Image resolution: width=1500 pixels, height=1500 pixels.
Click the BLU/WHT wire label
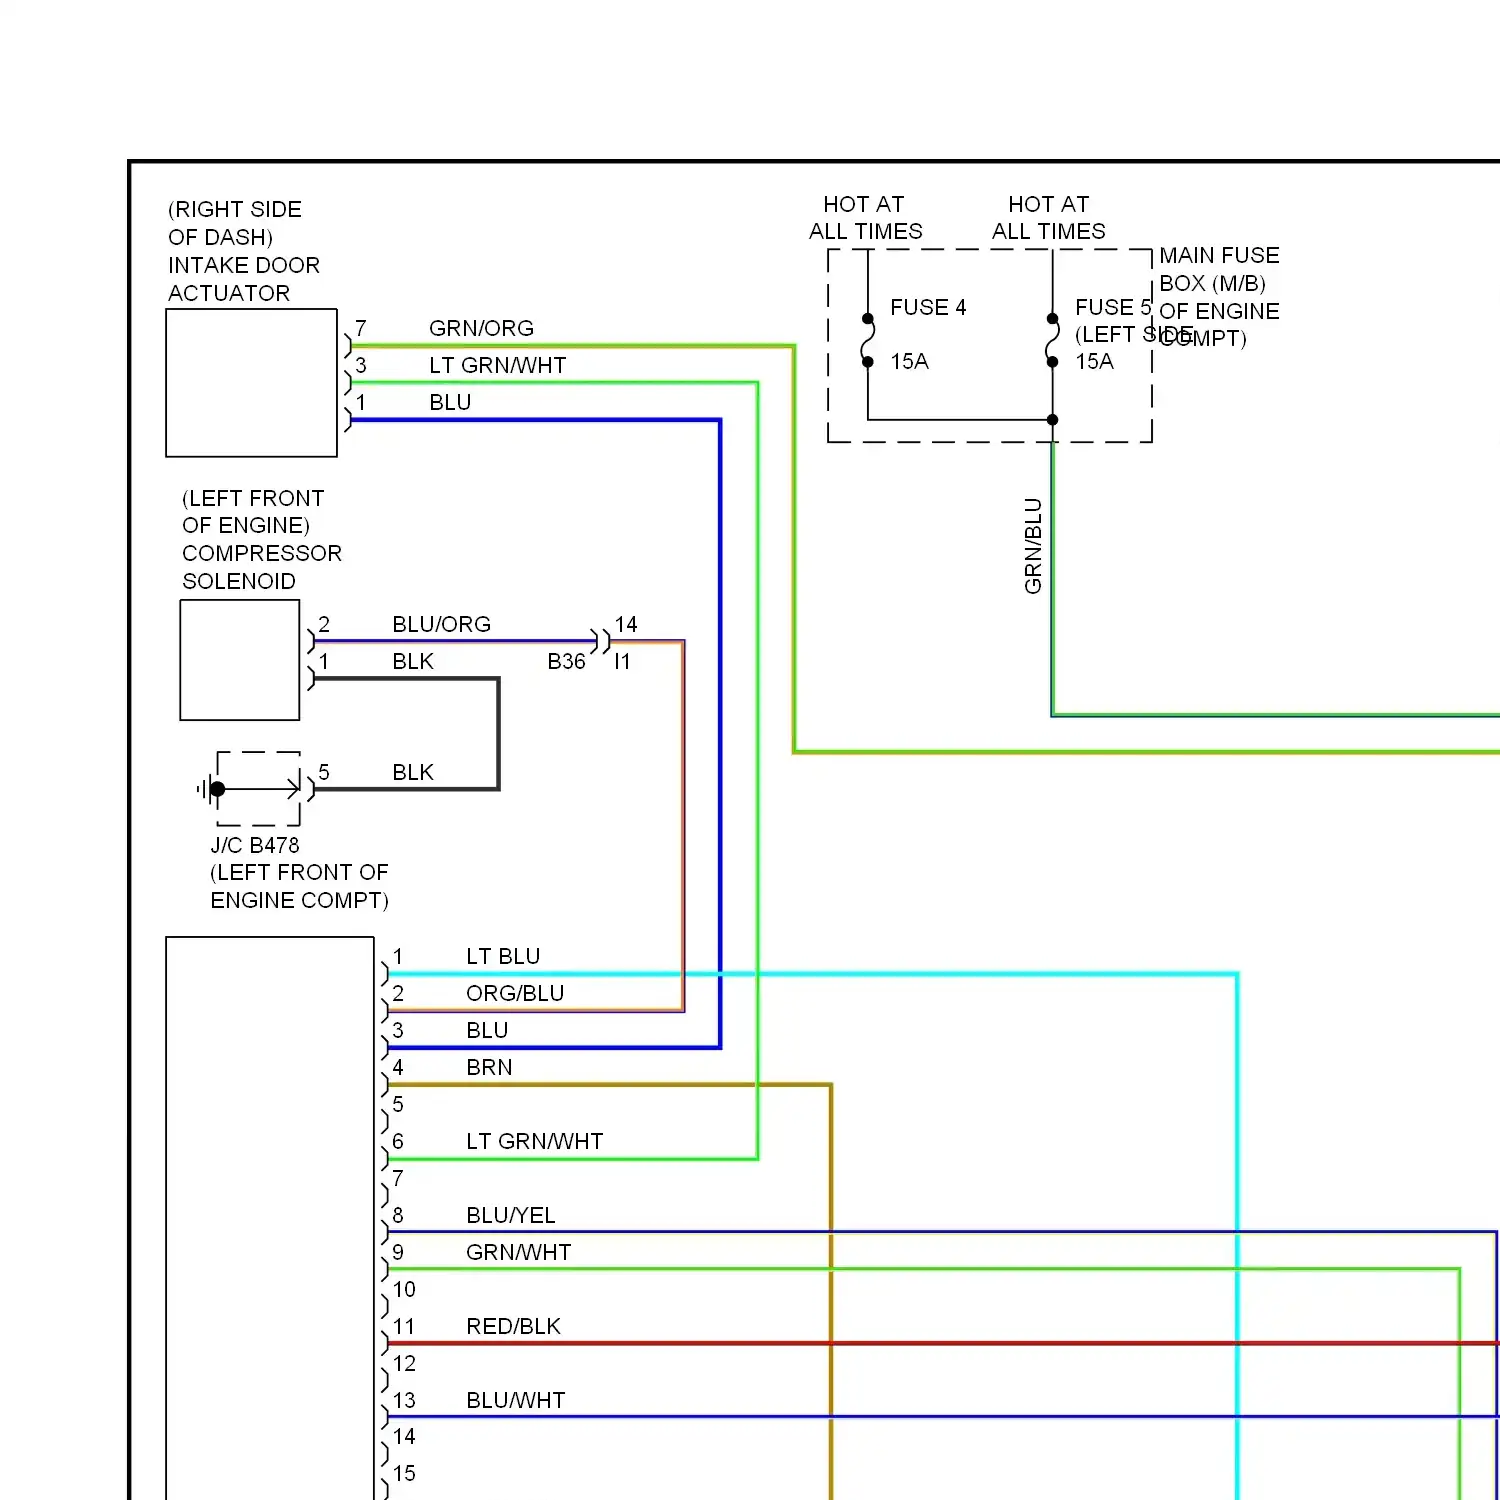point(515,1400)
